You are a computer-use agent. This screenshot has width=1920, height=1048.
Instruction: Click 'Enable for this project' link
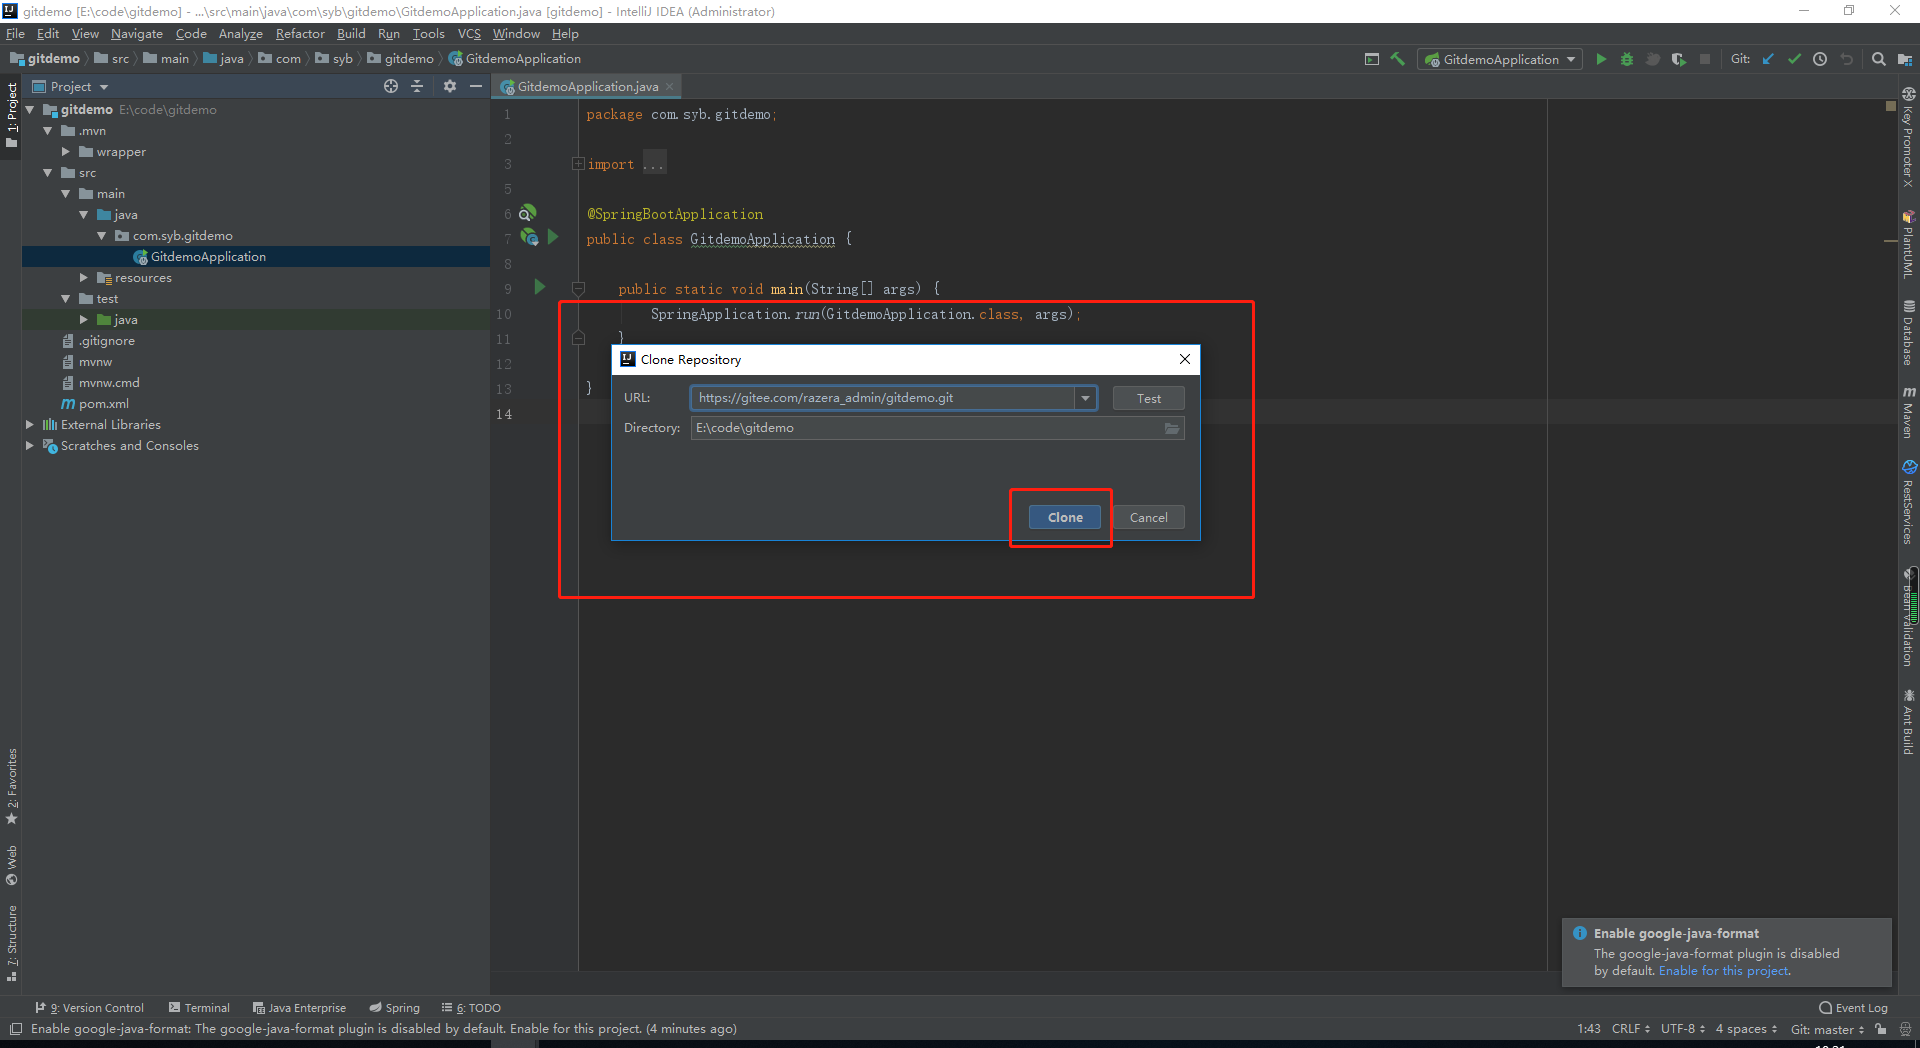1723,971
